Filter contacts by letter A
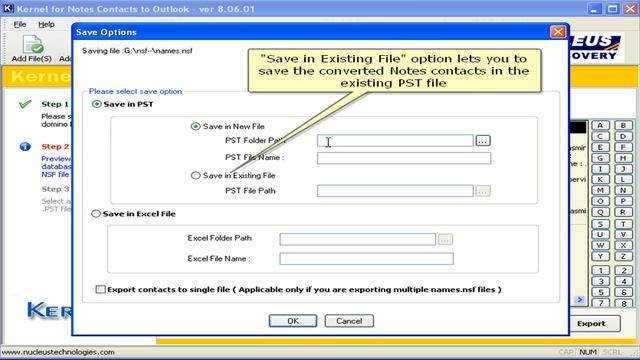Screen dimensions: 640x360 [600, 125]
